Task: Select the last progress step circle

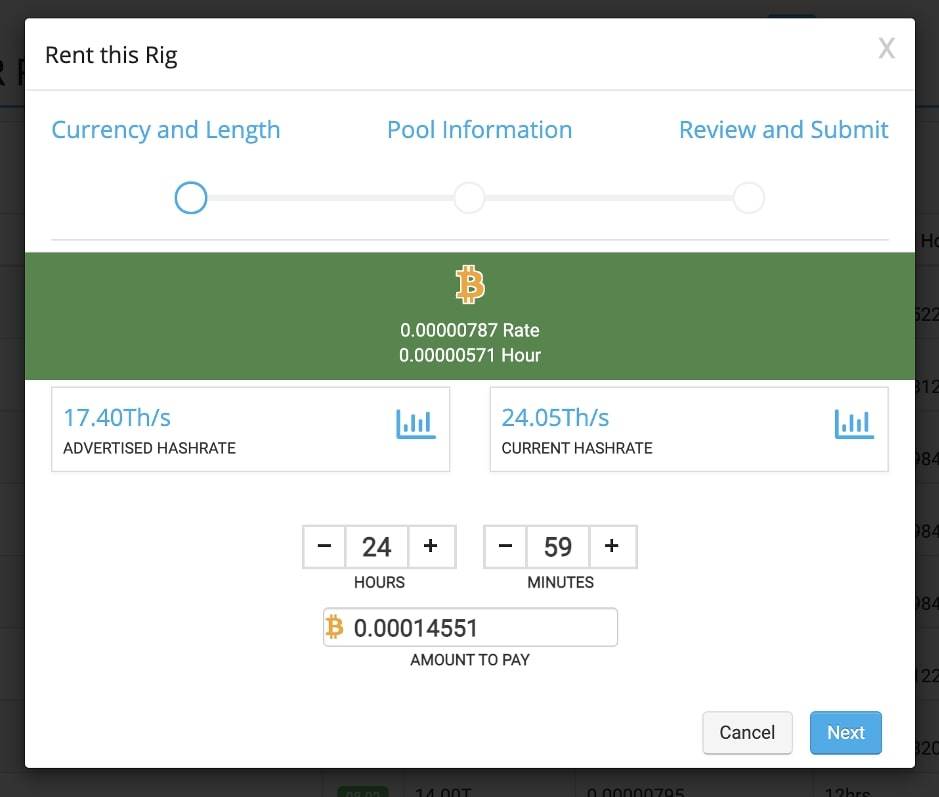Action: (x=748, y=198)
